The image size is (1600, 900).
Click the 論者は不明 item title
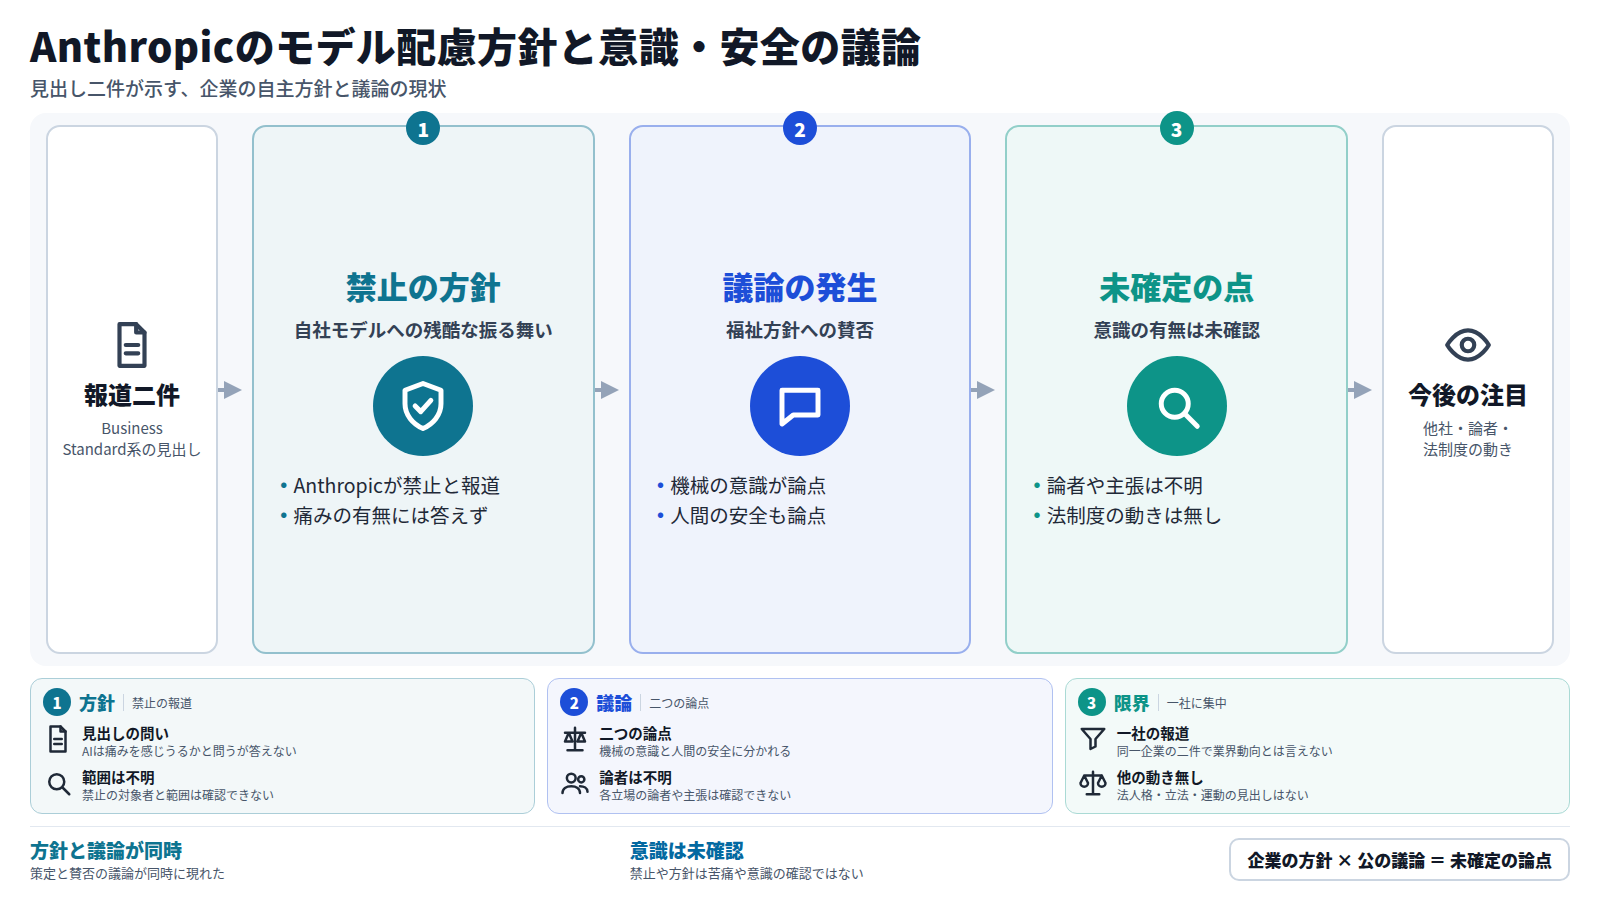coord(635,778)
